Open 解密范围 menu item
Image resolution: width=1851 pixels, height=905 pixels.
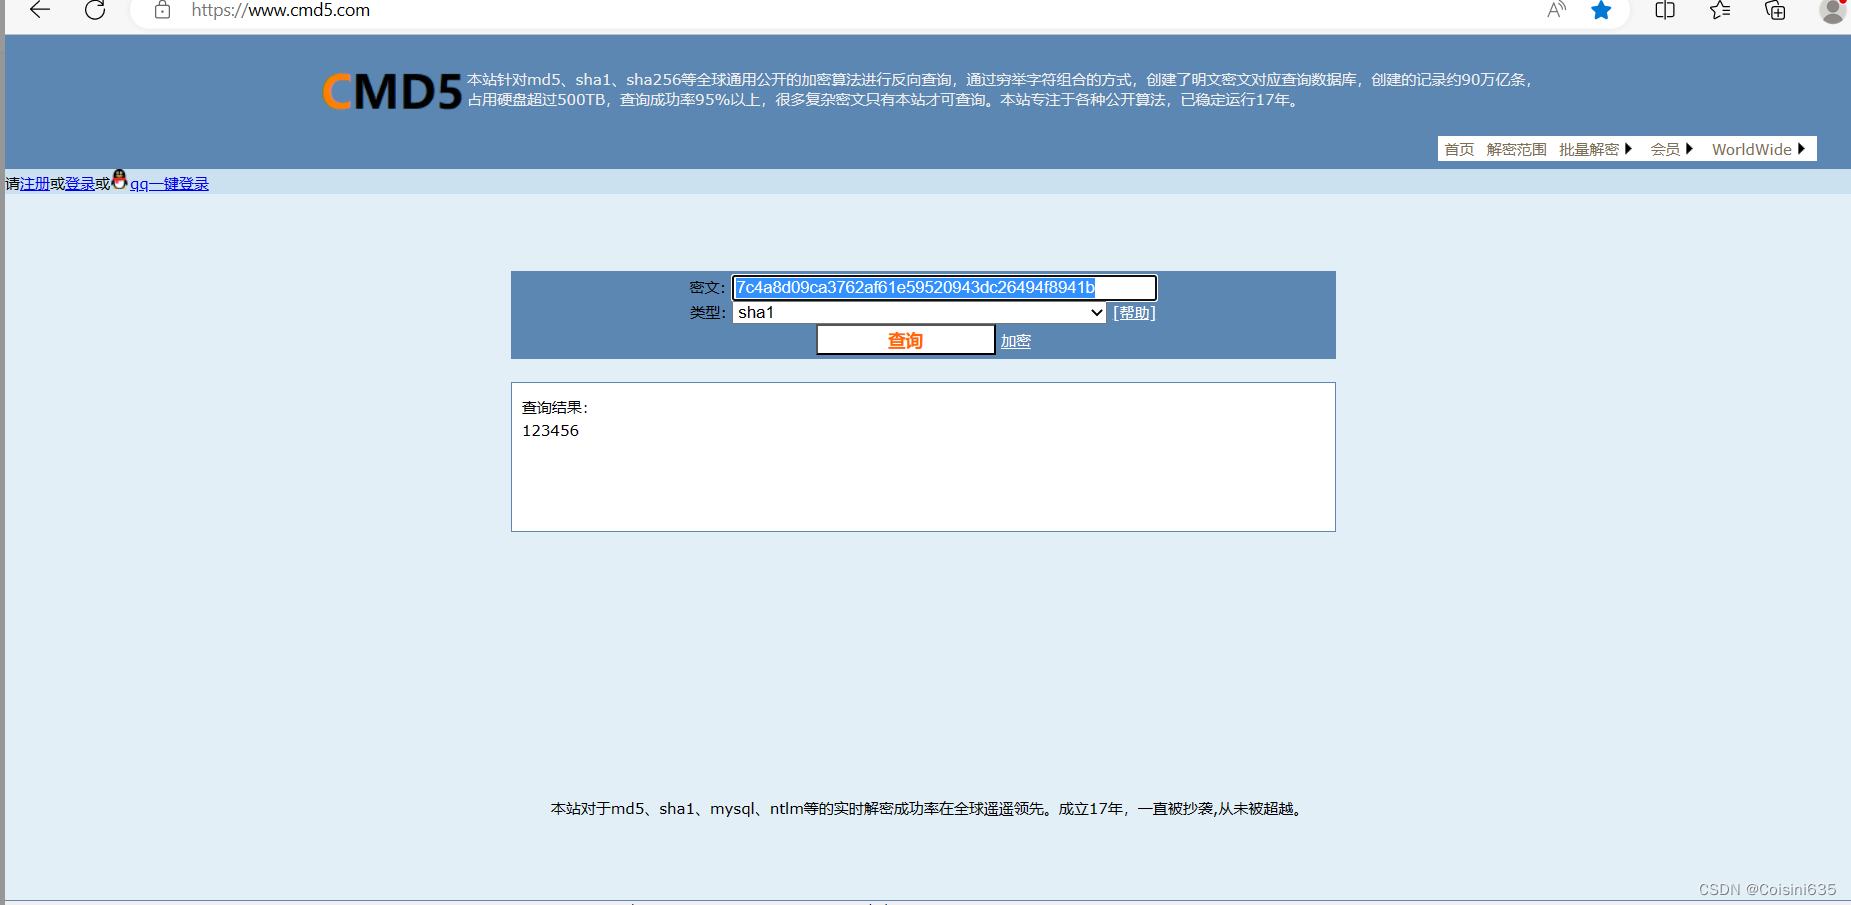[1516, 149]
